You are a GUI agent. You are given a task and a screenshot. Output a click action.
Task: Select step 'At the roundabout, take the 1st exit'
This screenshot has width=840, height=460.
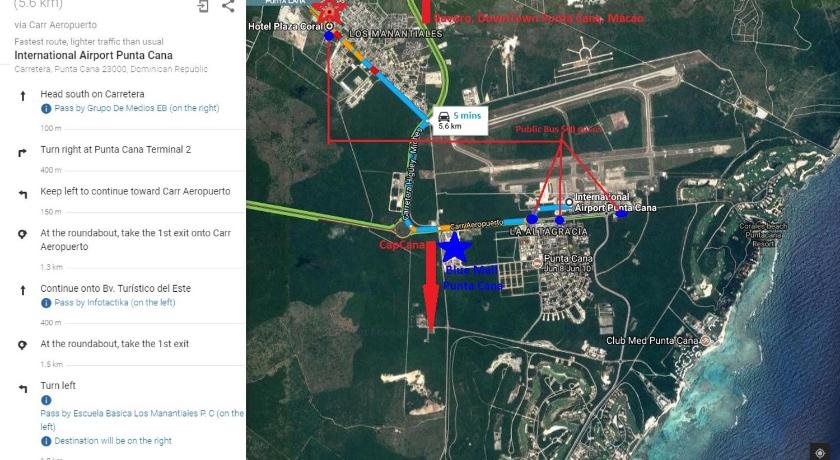point(115,344)
